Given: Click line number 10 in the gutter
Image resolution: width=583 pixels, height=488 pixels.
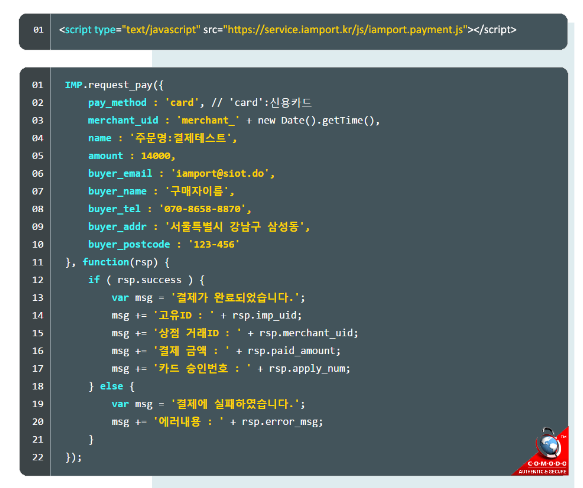Looking at the screenshot, I should coord(38,244).
